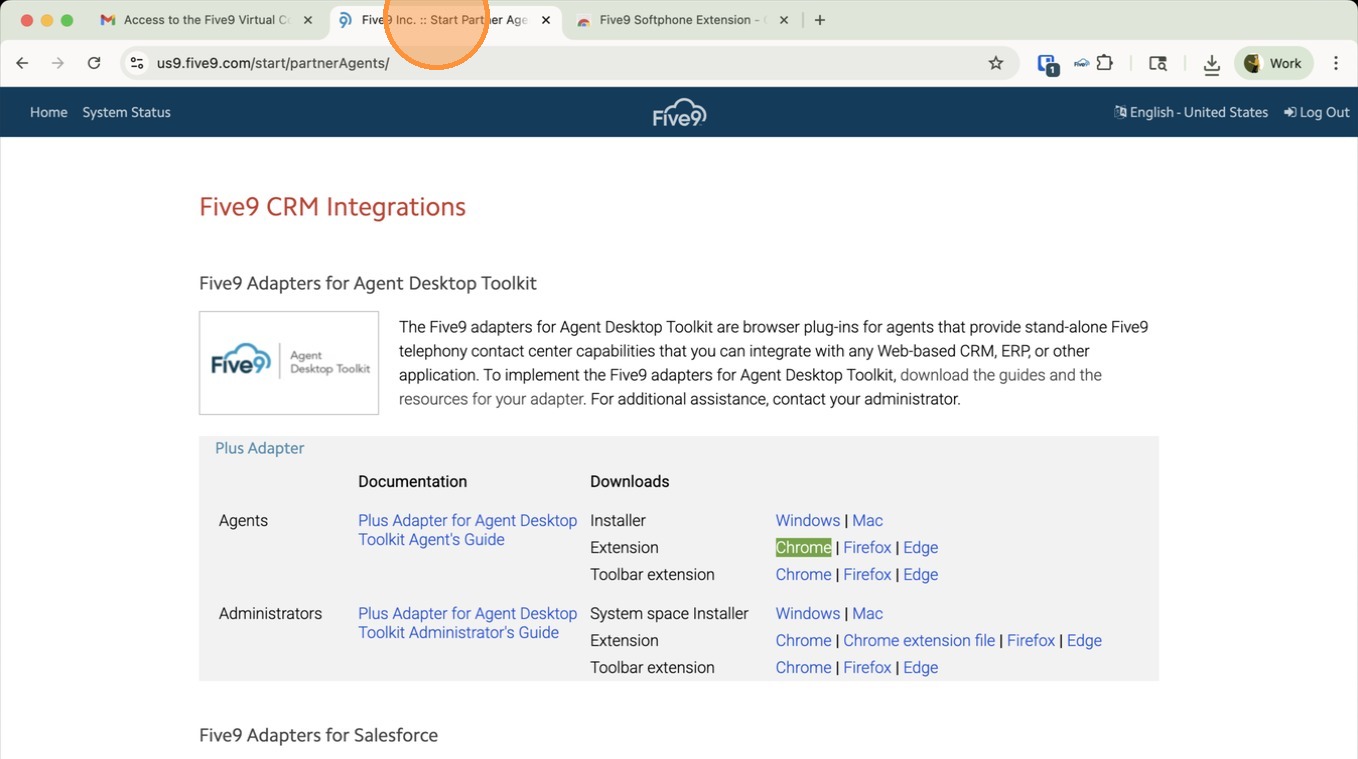The width and height of the screenshot is (1358, 759).
Task: Switch to Five9 Softphone Extension tab
Action: click(x=683, y=20)
